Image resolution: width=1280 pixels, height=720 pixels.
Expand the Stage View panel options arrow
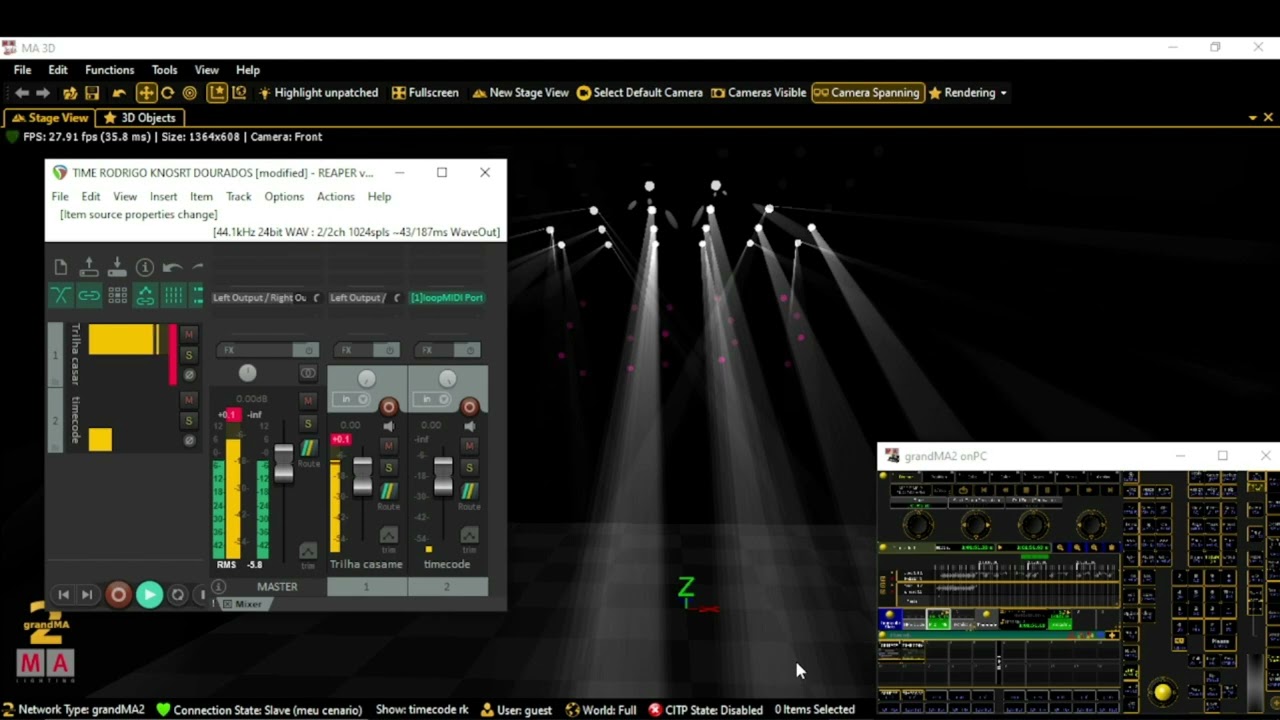[x=1253, y=118]
